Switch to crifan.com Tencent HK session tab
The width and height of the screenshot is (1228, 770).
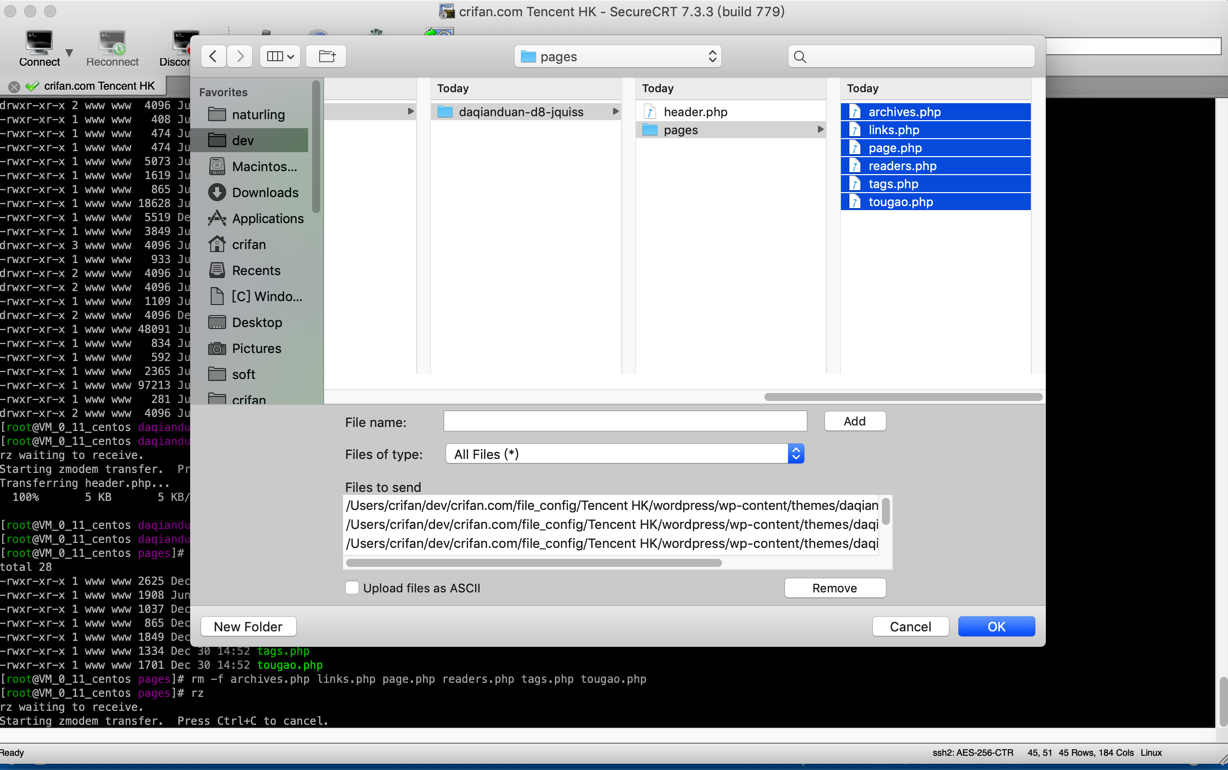point(99,86)
